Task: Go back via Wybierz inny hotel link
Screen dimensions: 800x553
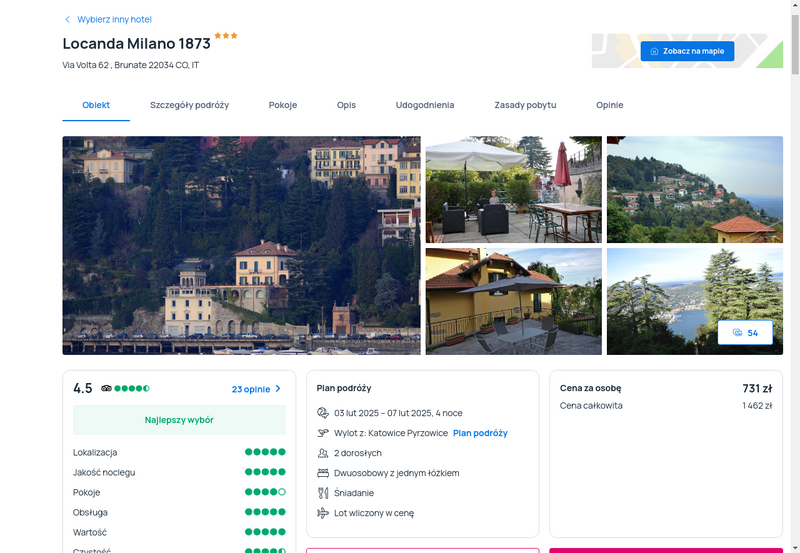Action: 114,19
